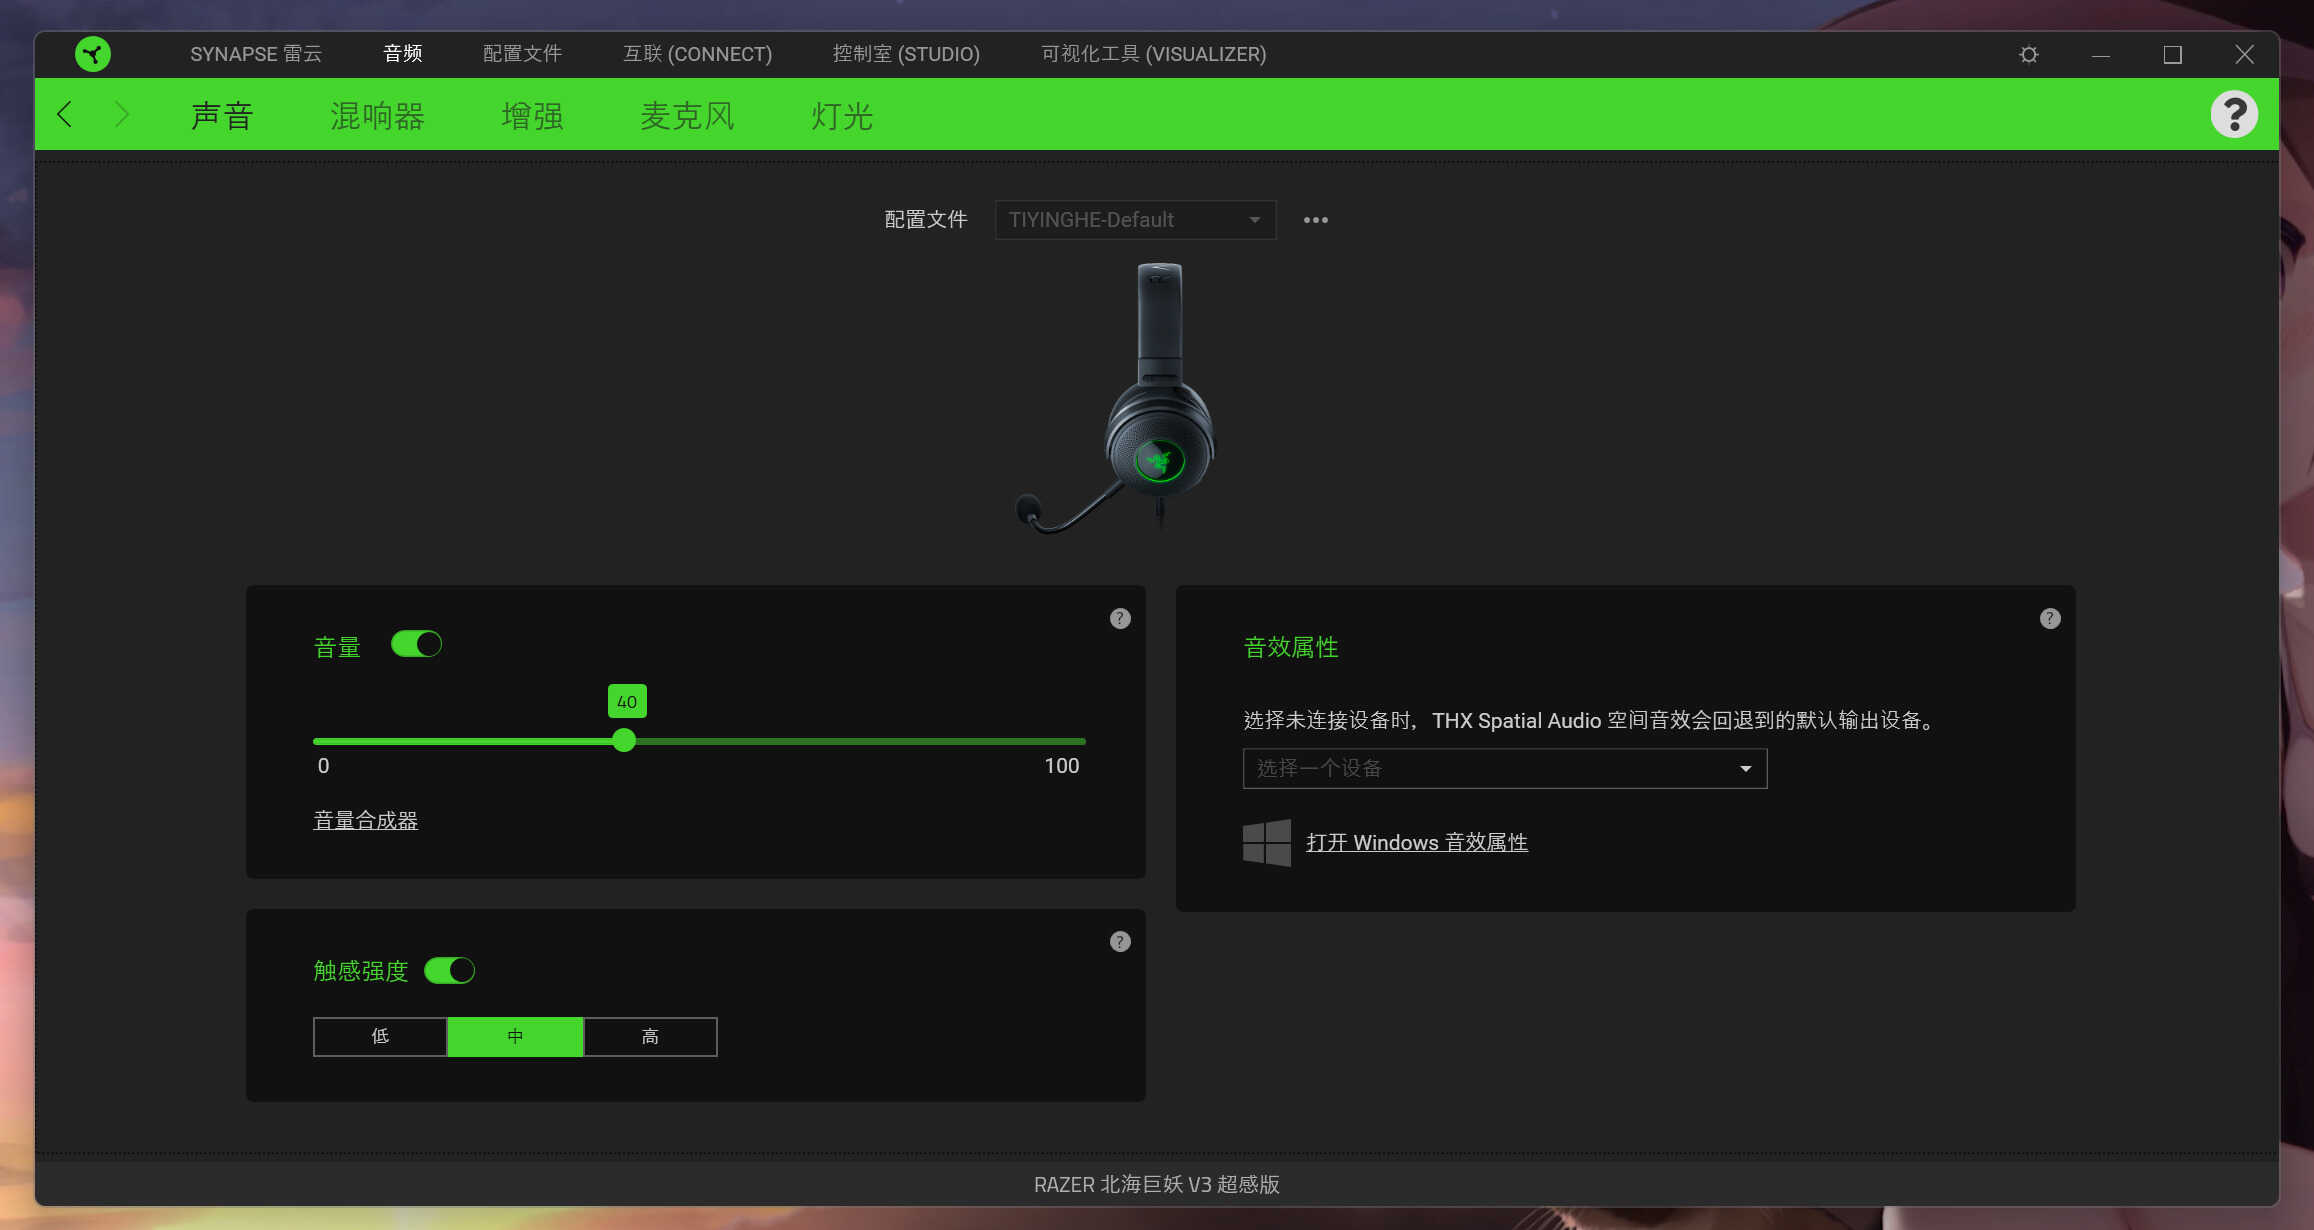This screenshot has width=2314, height=1230.
Task: Open profile options three-dot menu
Action: point(1315,220)
